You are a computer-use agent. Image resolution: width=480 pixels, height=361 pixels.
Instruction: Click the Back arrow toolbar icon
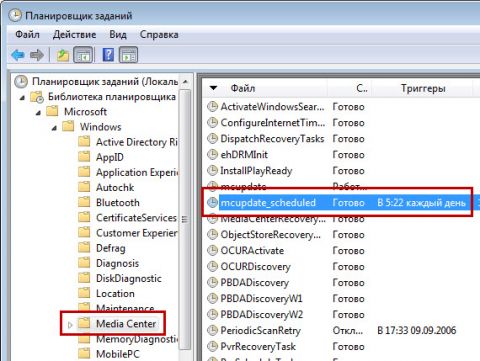coord(18,55)
